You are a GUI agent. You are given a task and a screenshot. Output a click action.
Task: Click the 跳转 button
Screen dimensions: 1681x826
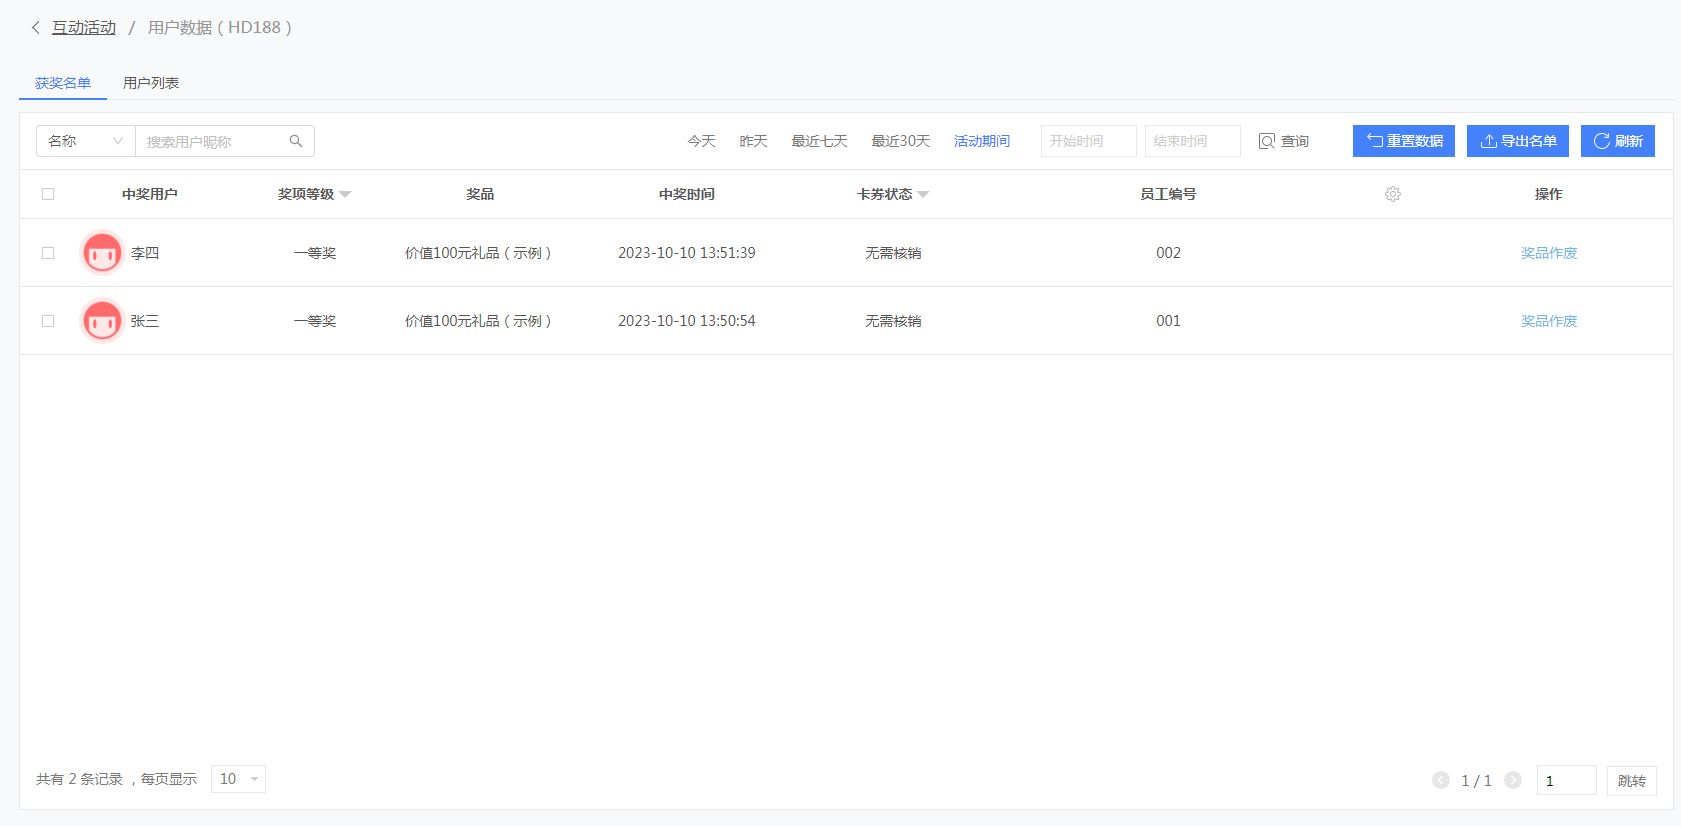(1632, 780)
